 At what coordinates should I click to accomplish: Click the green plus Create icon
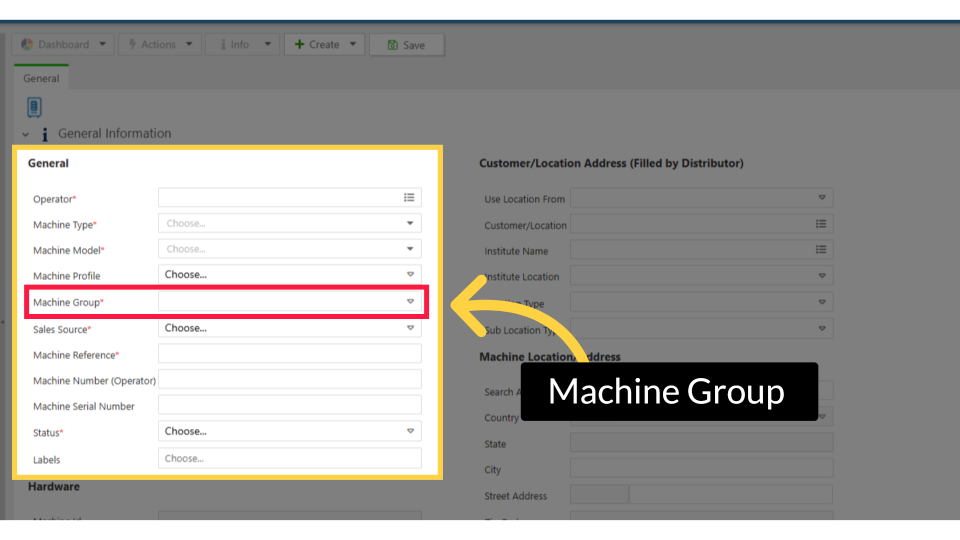point(299,45)
